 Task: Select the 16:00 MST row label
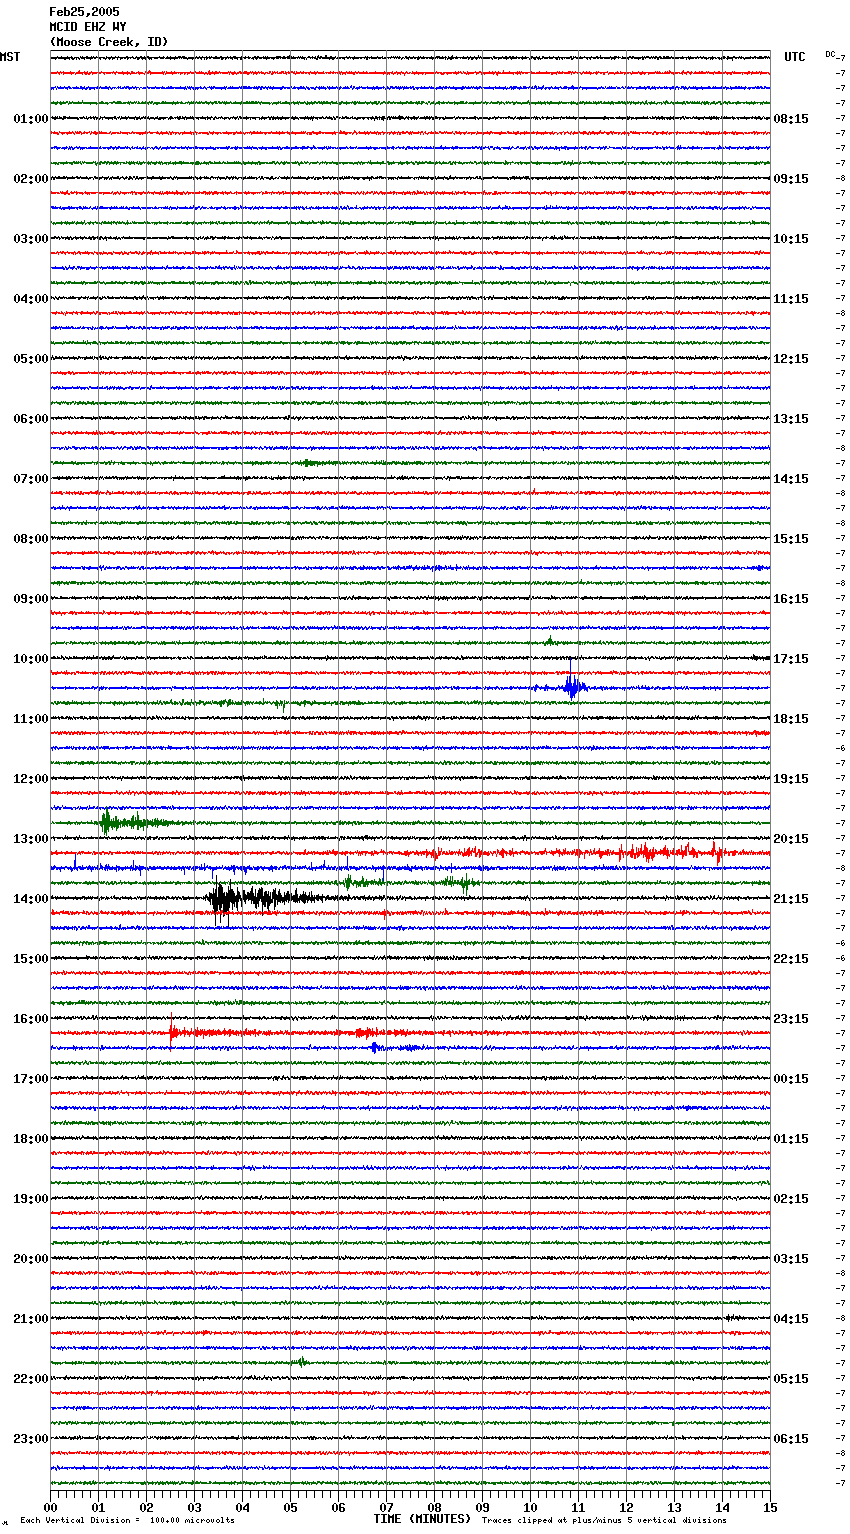(x=31, y=1019)
